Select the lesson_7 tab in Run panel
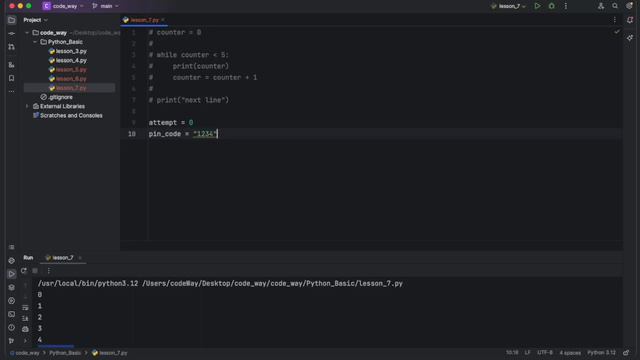This screenshot has width=640, height=360. (x=62, y=258)
